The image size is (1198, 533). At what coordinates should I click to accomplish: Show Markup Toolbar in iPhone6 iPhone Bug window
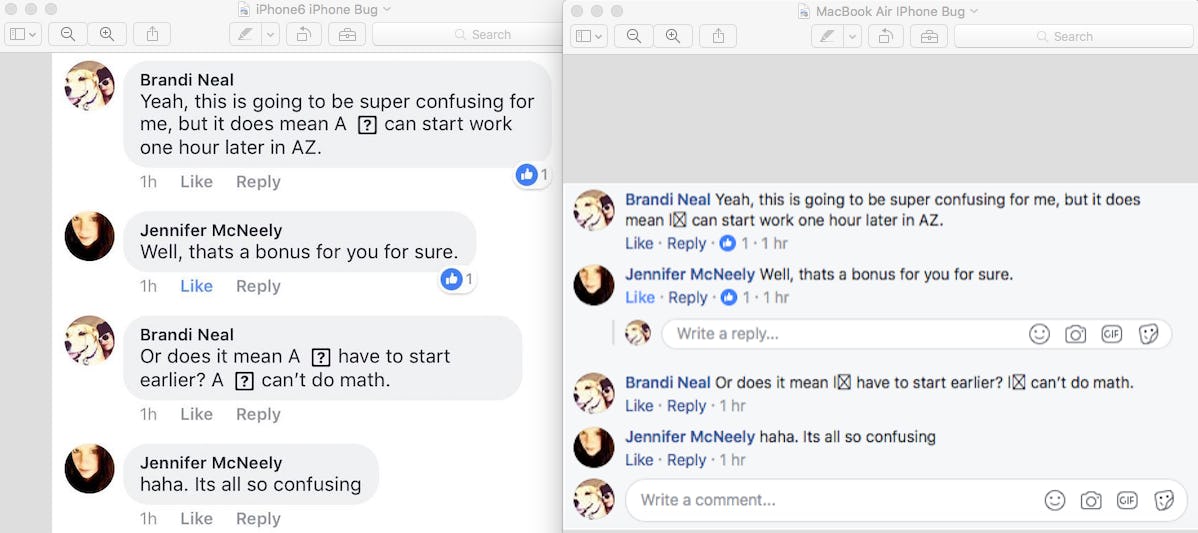(x=346, y=34)
